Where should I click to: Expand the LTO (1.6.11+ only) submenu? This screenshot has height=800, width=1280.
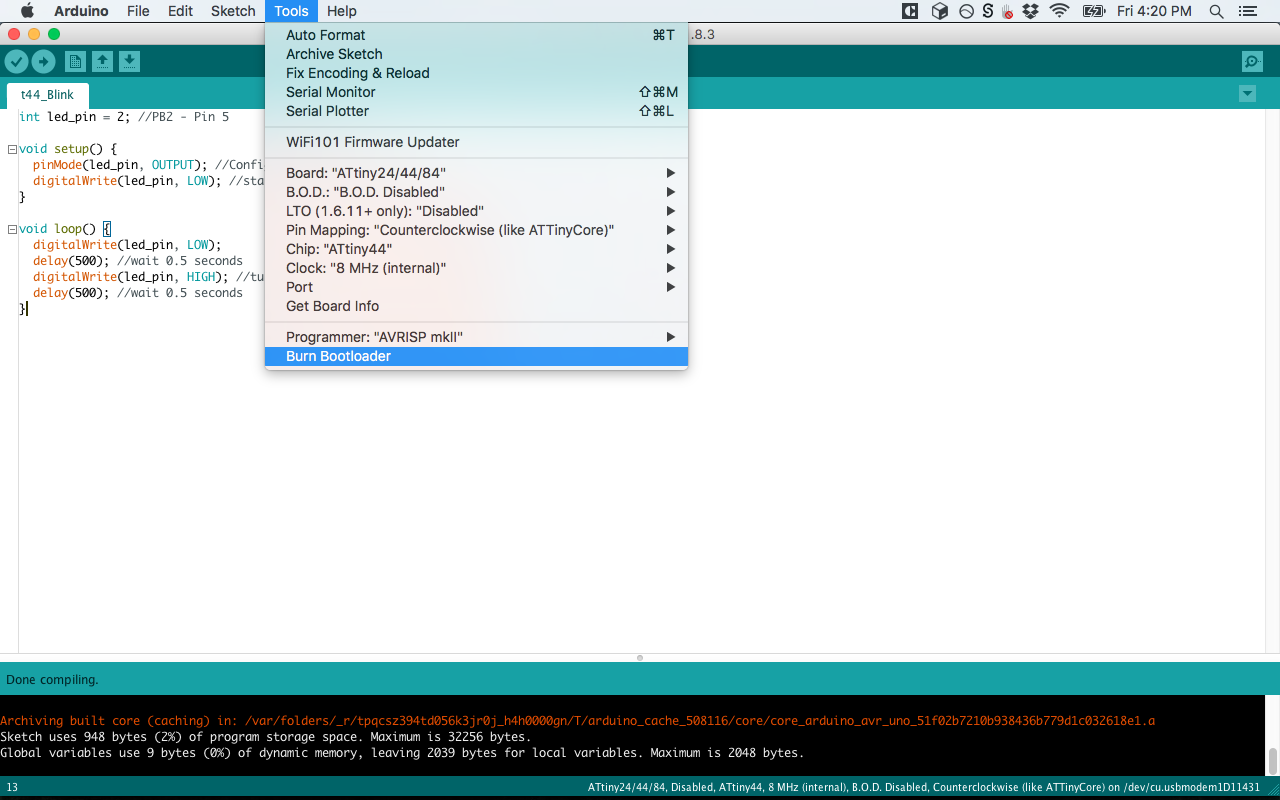coord(476,211)
